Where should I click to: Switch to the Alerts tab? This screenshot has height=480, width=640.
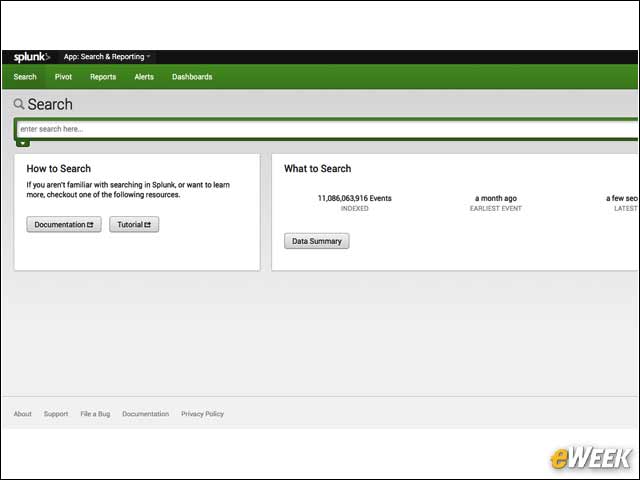point(144,77)
